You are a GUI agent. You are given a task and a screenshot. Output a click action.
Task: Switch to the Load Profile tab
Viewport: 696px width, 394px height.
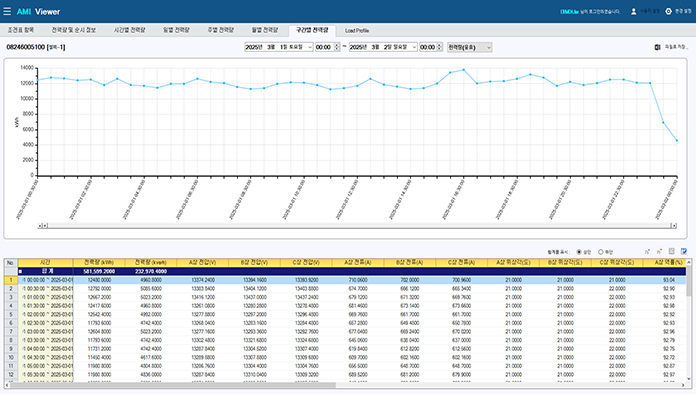tap(357, 31)
